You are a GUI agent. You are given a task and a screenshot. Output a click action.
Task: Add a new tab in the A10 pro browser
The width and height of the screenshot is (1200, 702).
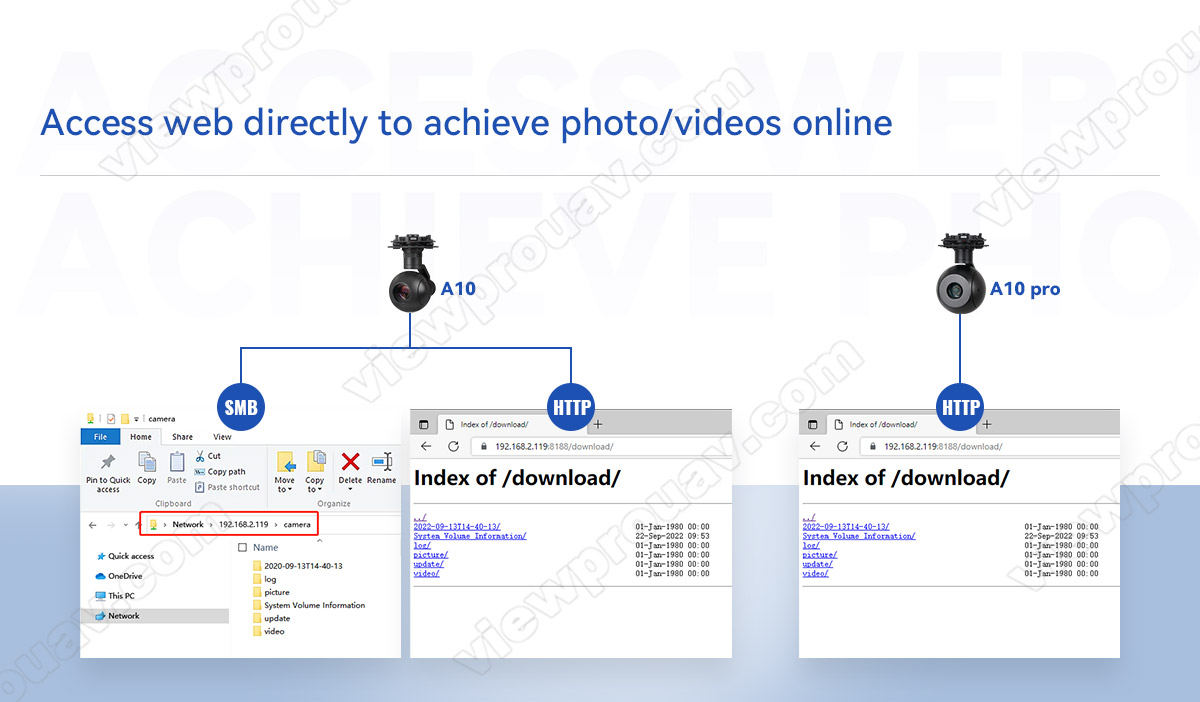pyautogui.click(x=988, y=424)
